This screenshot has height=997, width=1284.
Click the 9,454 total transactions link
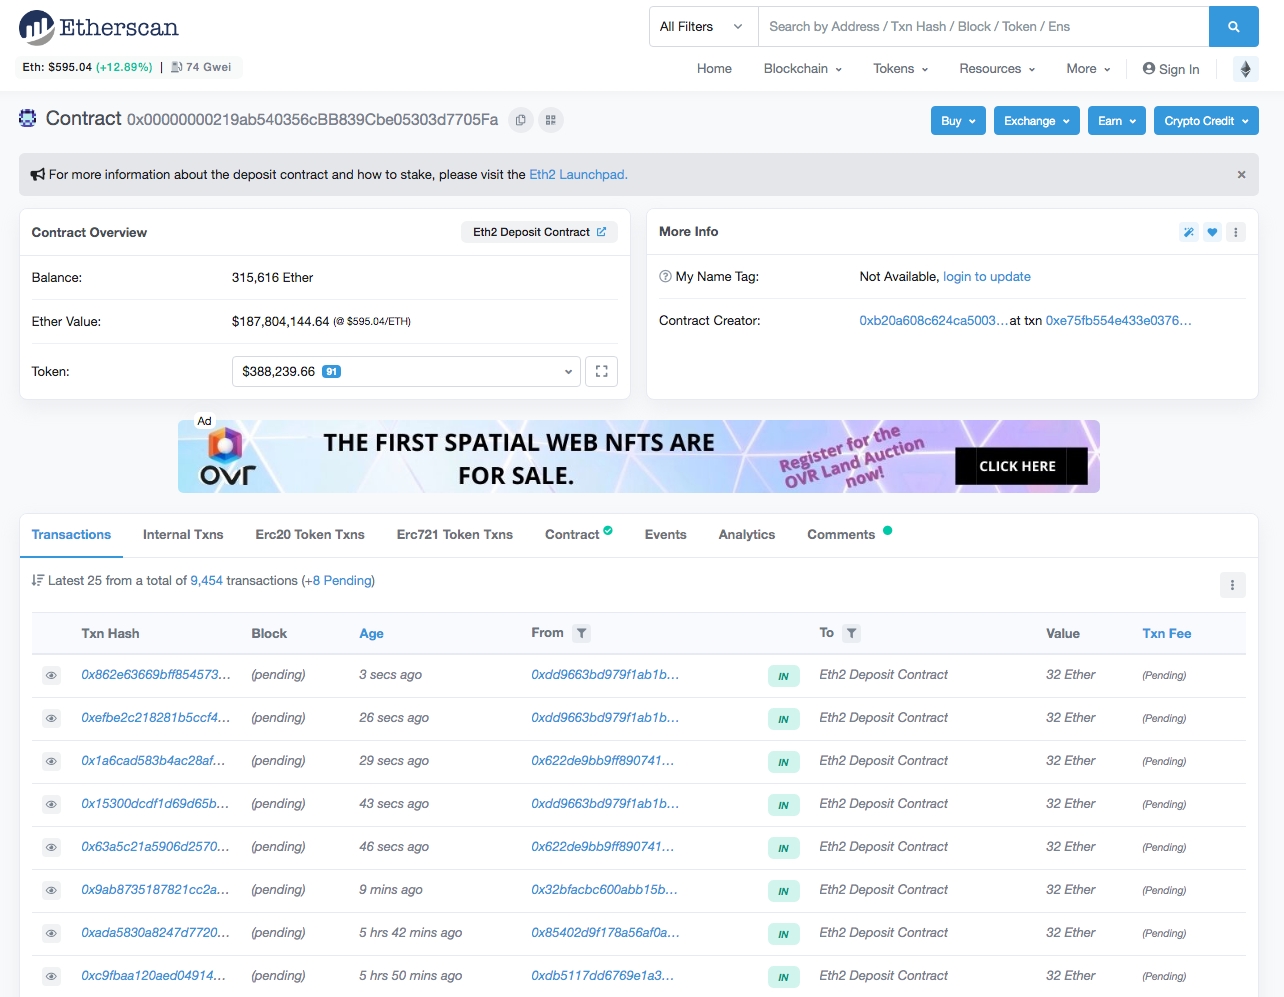pyautogui.click(x=207, y=581)
